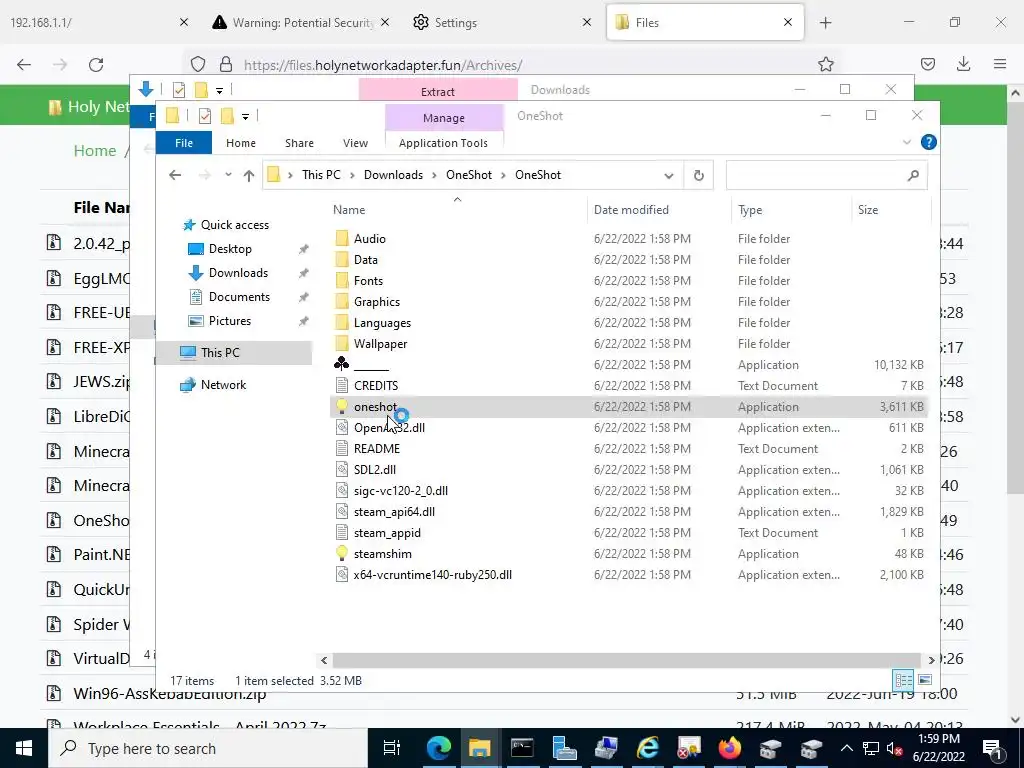Bookmark the page with star icon
Image resolution: width=1024 pixels, height=768 pixels.
pos(825,65)
